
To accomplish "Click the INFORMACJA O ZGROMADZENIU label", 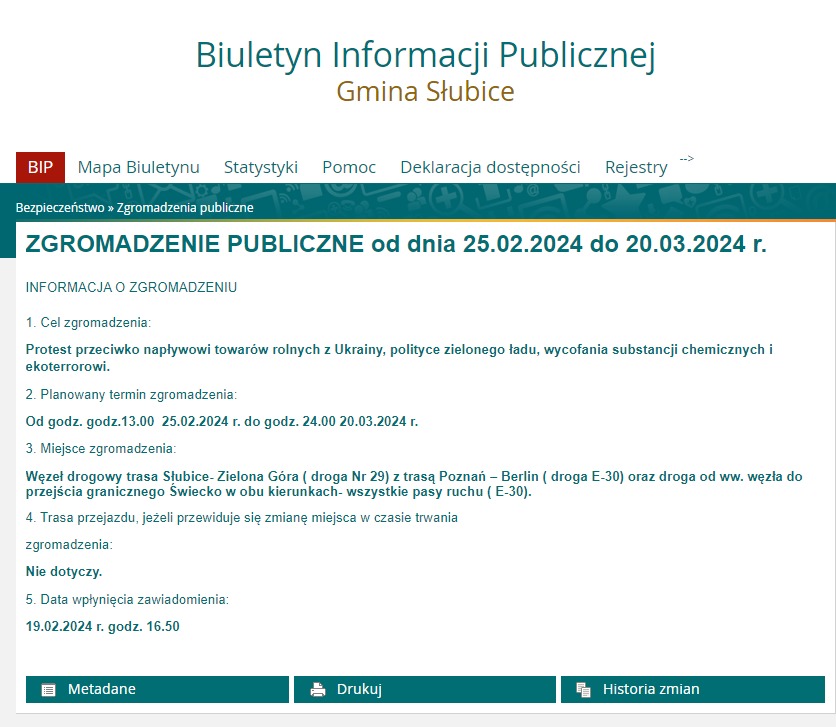I will pos(131,287).
